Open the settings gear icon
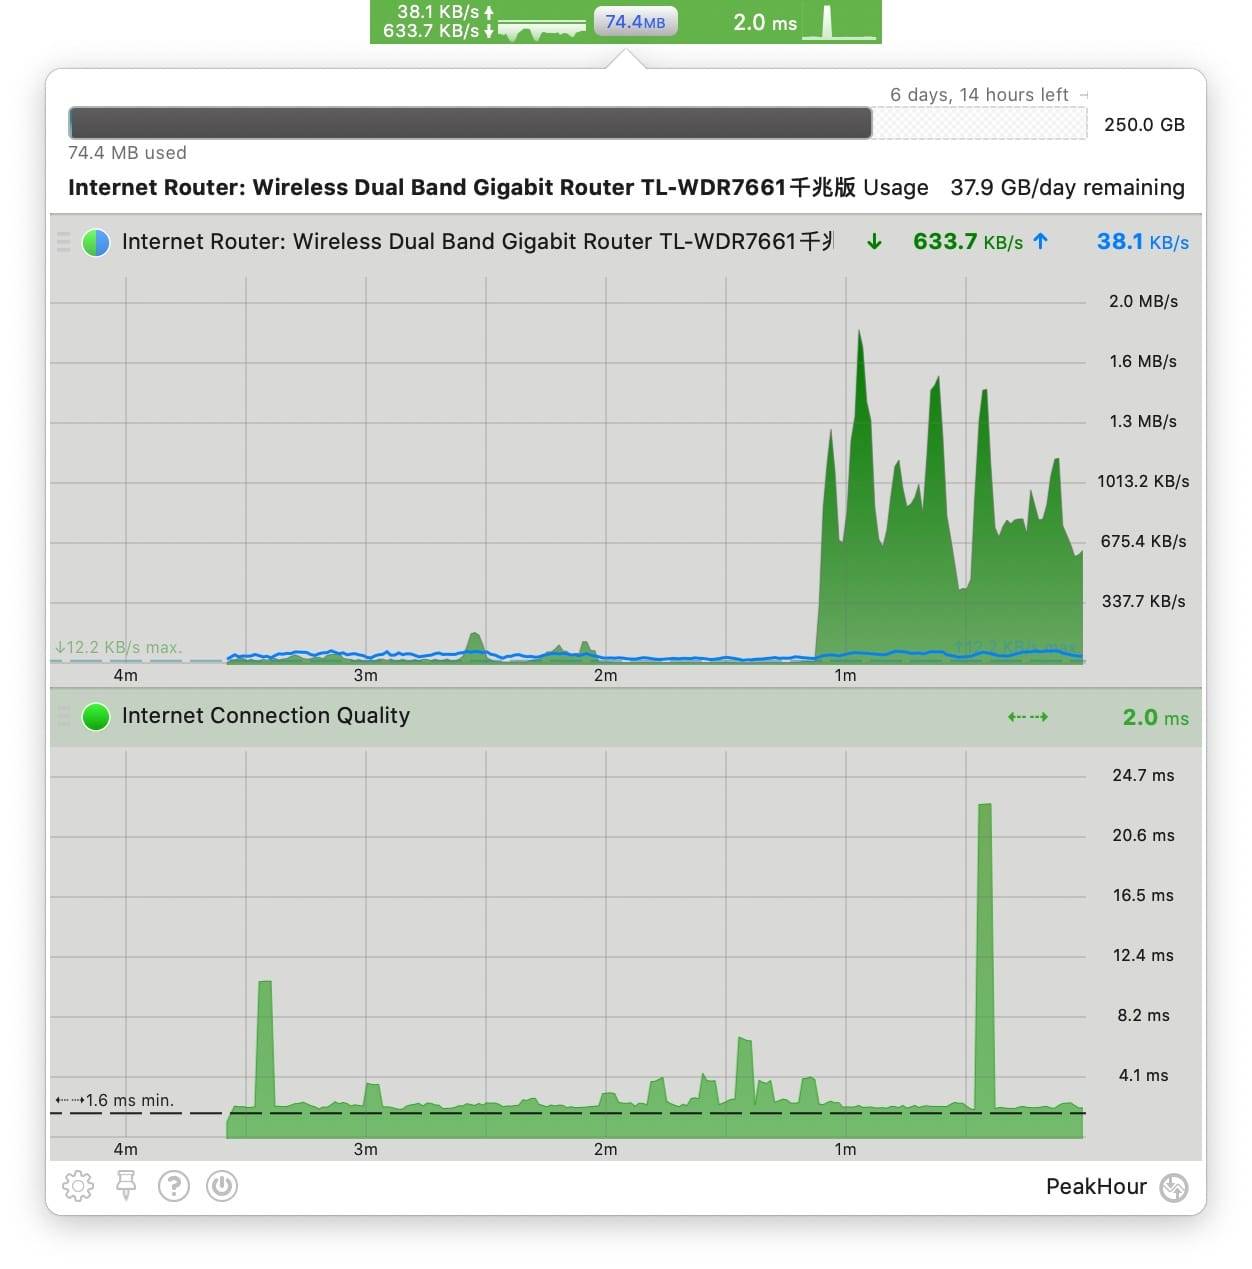Image resolution: width=1252 pixels, height=1269 pixels. coord(78,1186)
